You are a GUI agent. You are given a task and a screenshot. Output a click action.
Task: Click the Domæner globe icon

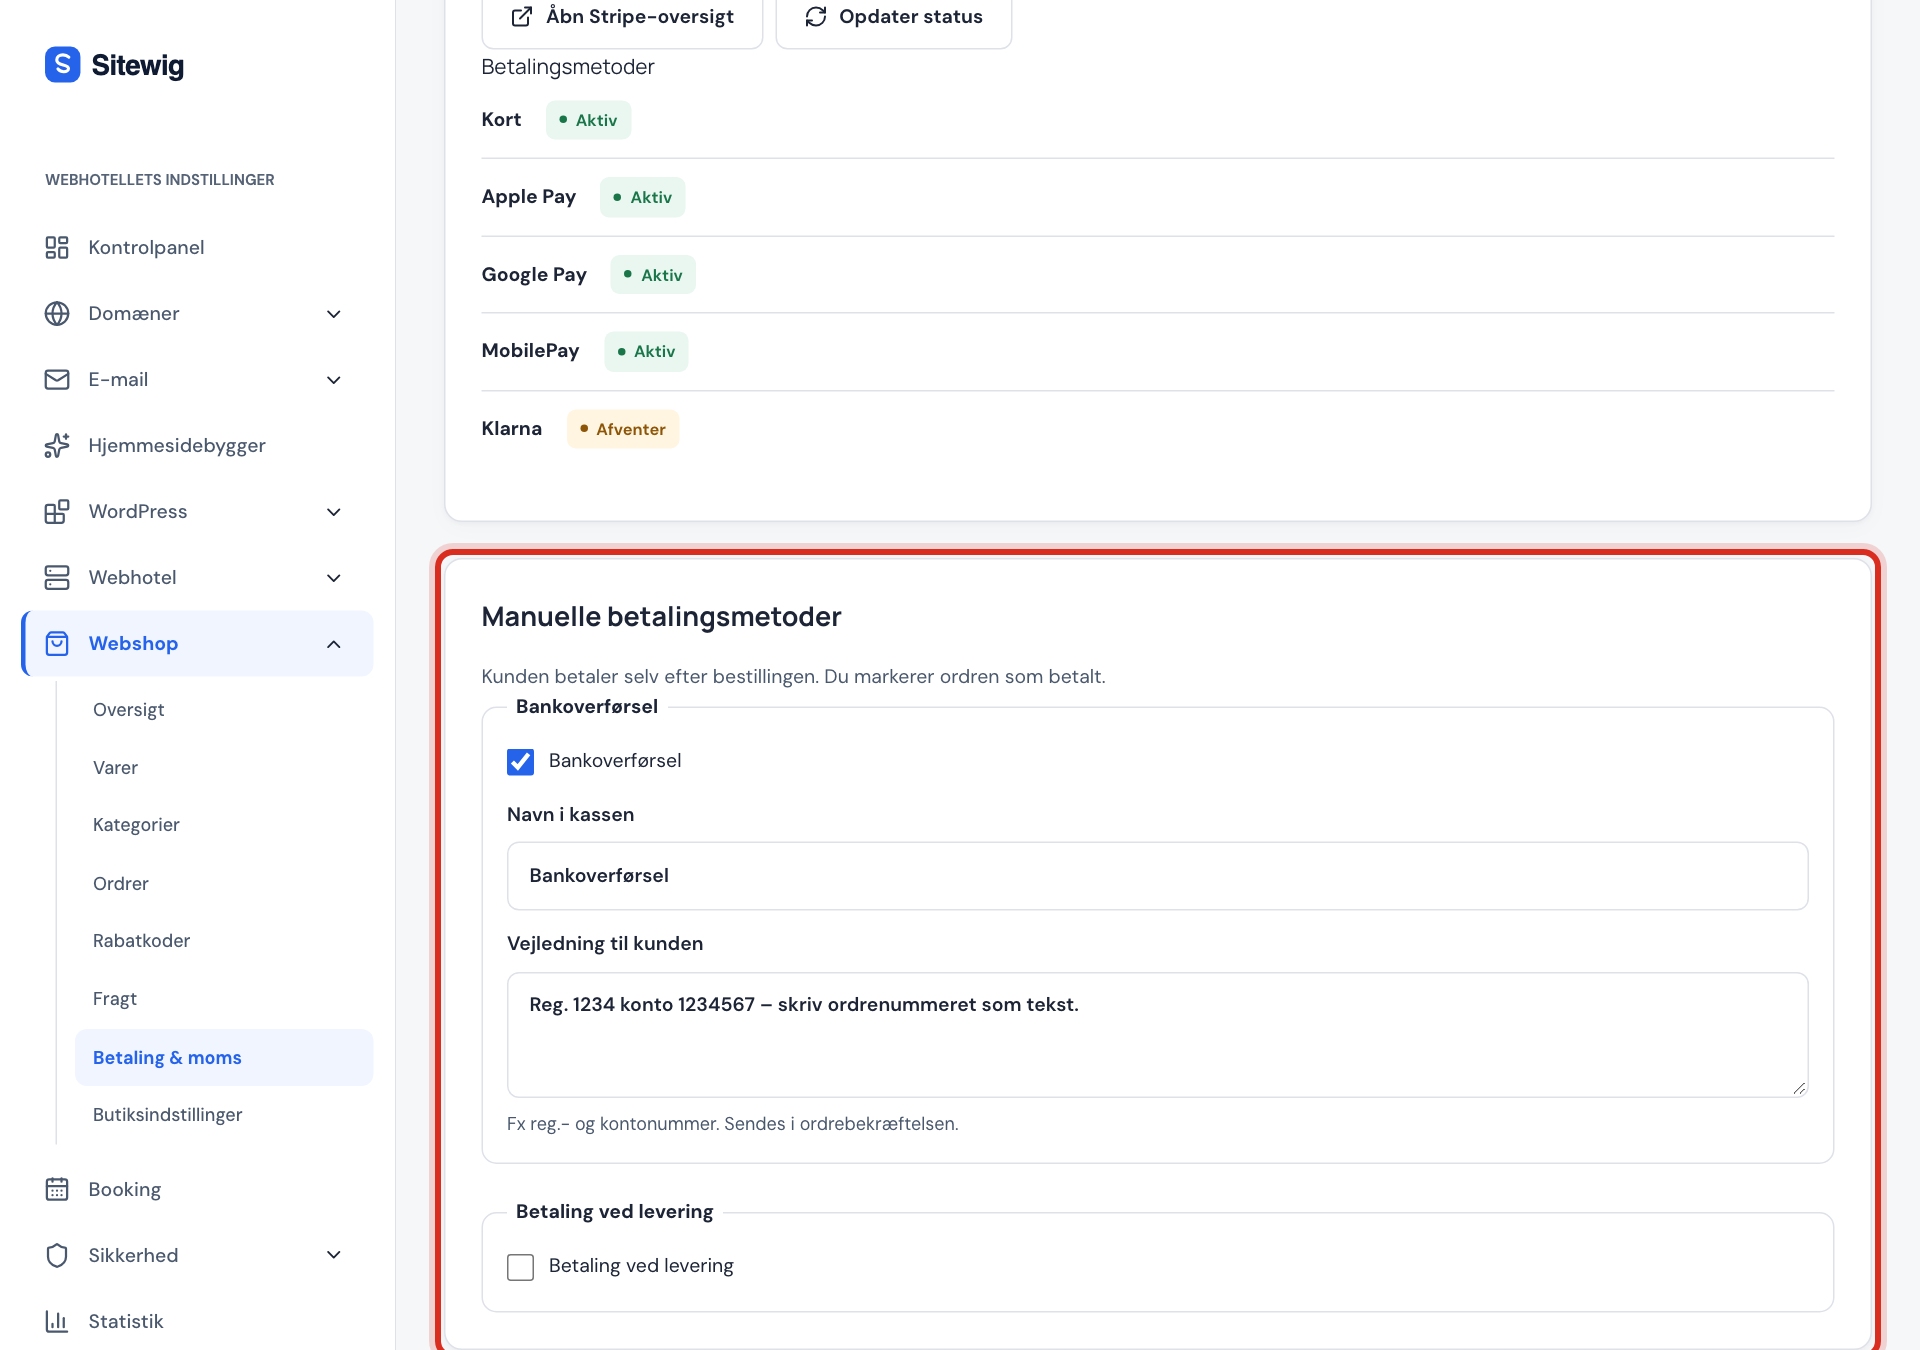(57, 313)
